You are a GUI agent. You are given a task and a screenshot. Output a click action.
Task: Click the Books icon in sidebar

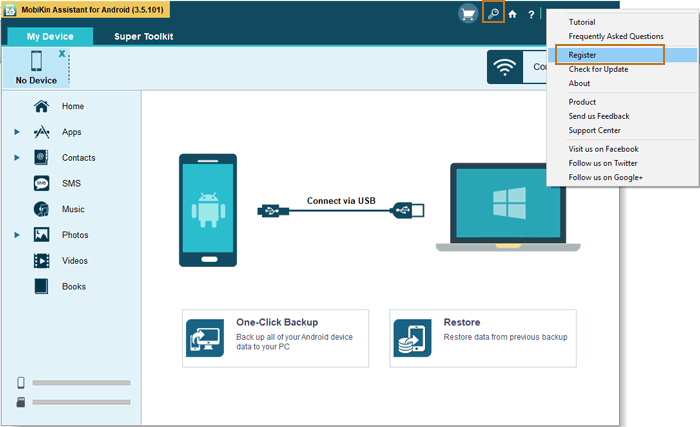coord(42,286)
